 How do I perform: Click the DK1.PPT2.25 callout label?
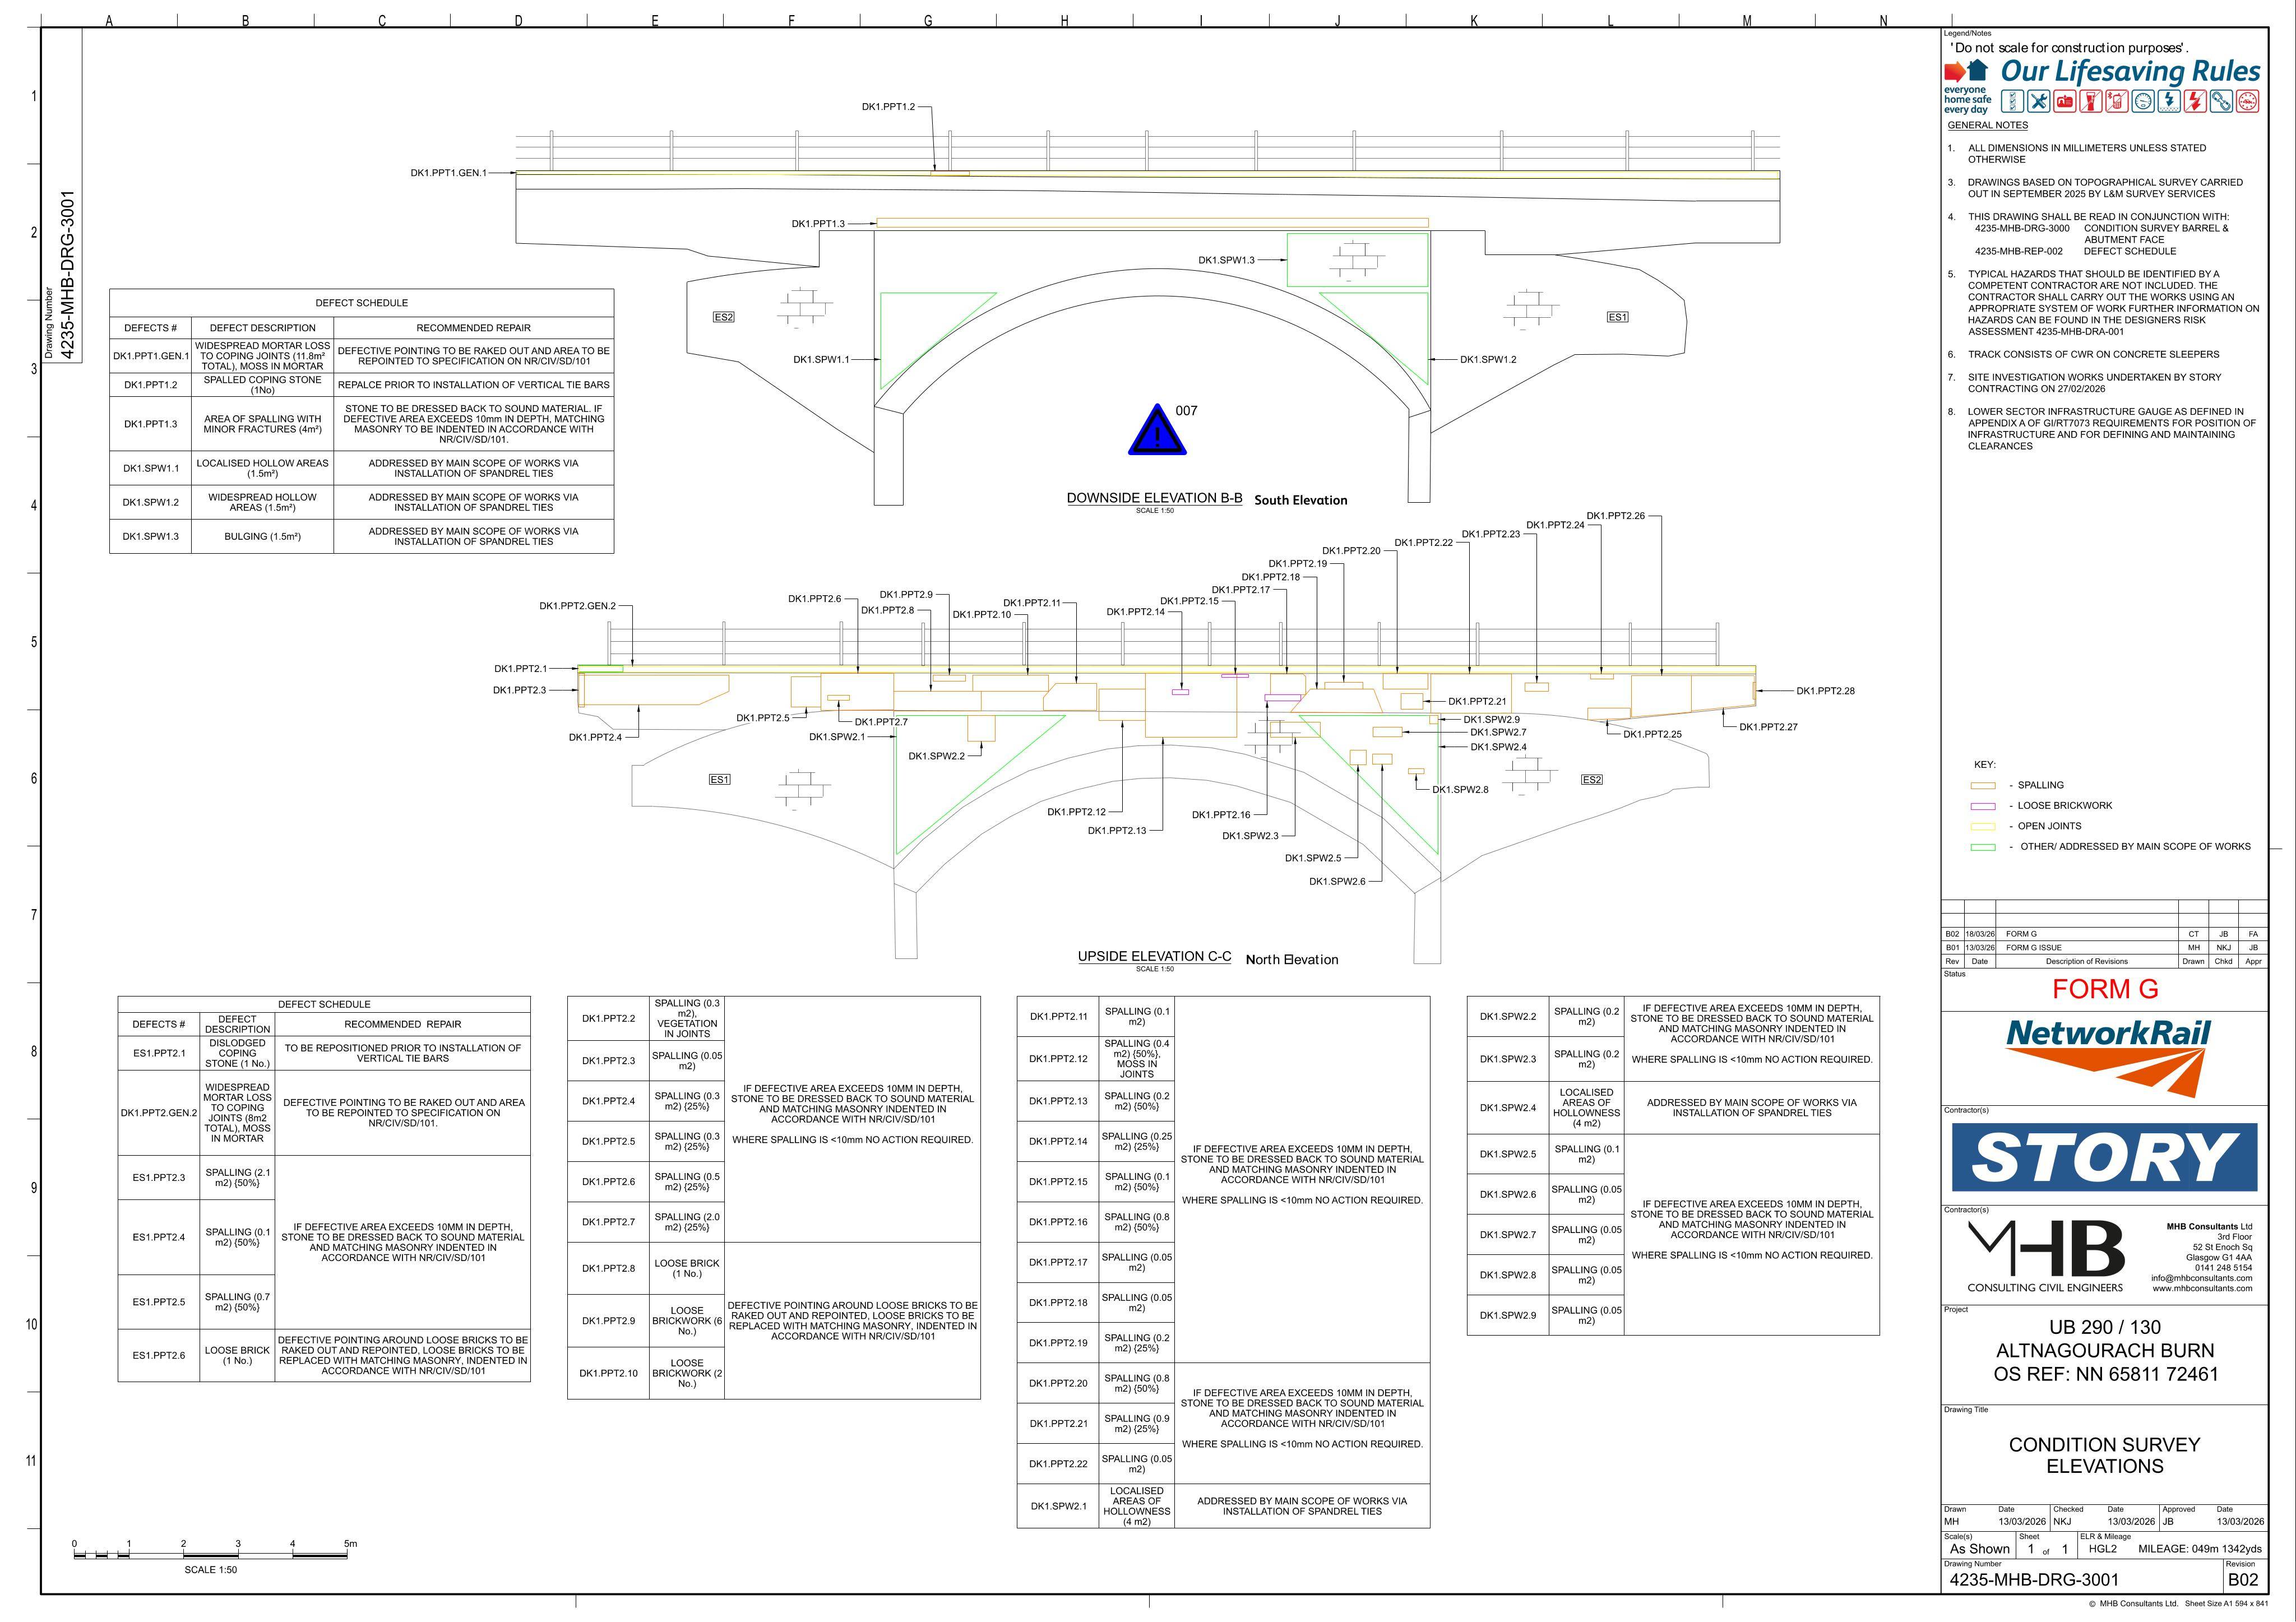[x=1652, y=734]
